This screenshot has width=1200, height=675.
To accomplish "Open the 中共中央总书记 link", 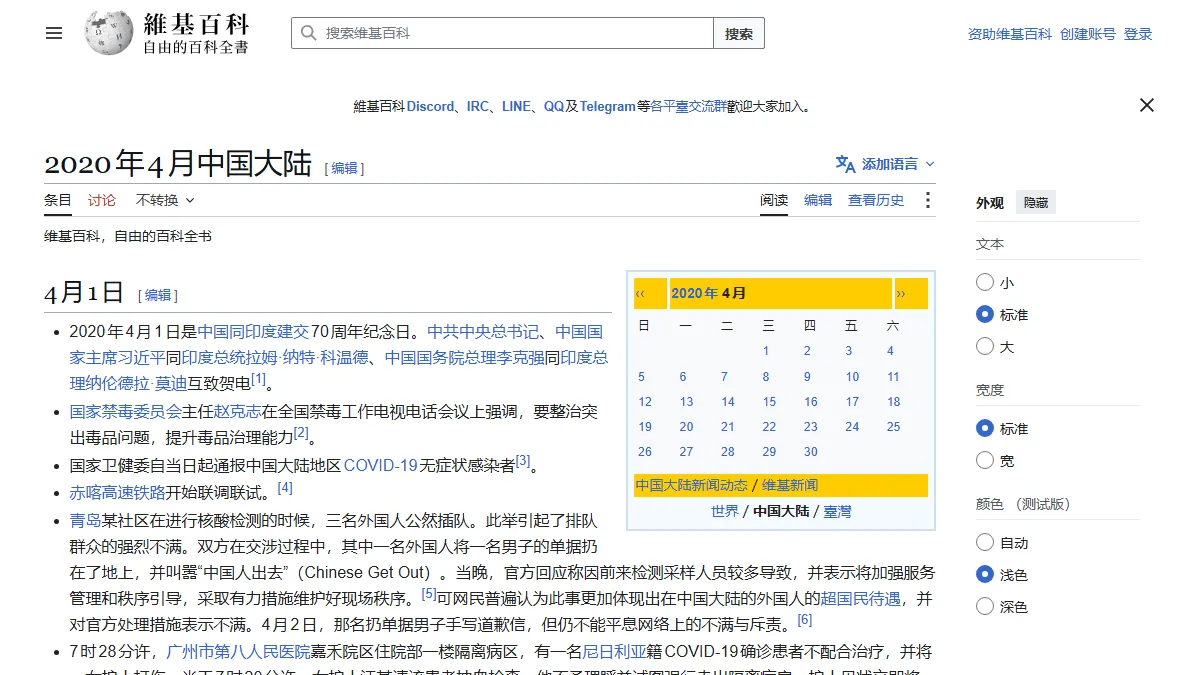I will [483, 332].
